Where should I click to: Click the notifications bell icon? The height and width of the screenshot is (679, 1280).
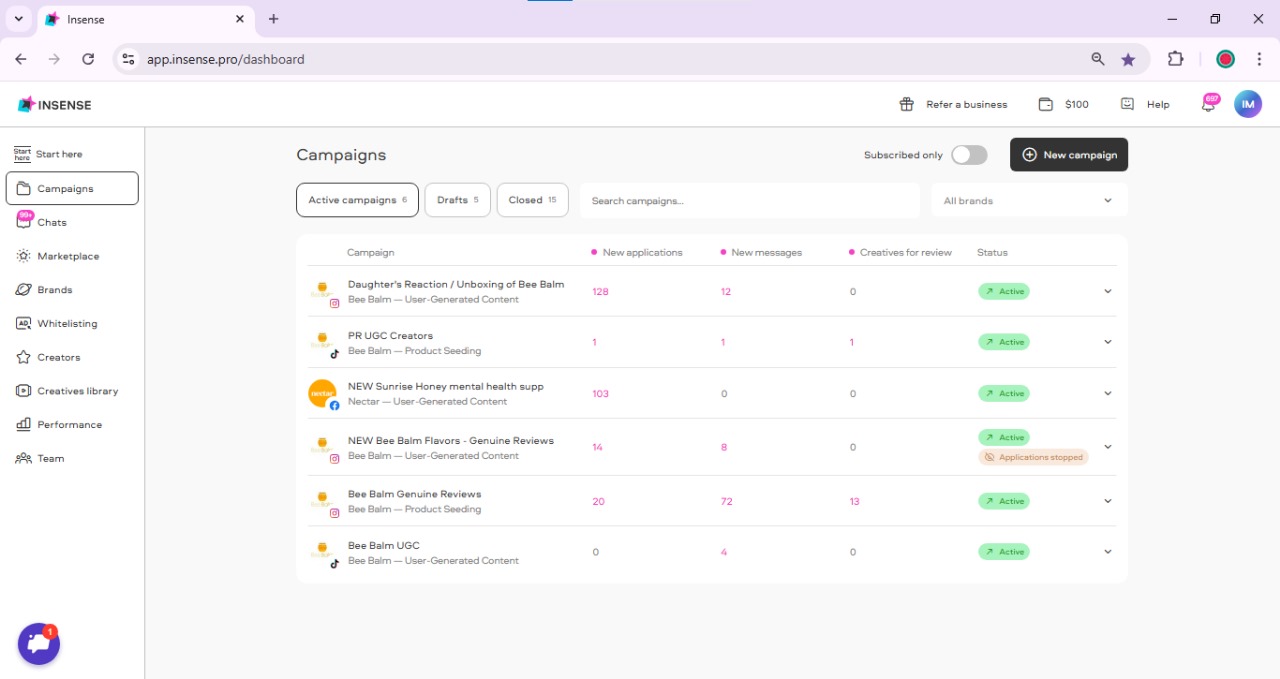[1208, 104]
